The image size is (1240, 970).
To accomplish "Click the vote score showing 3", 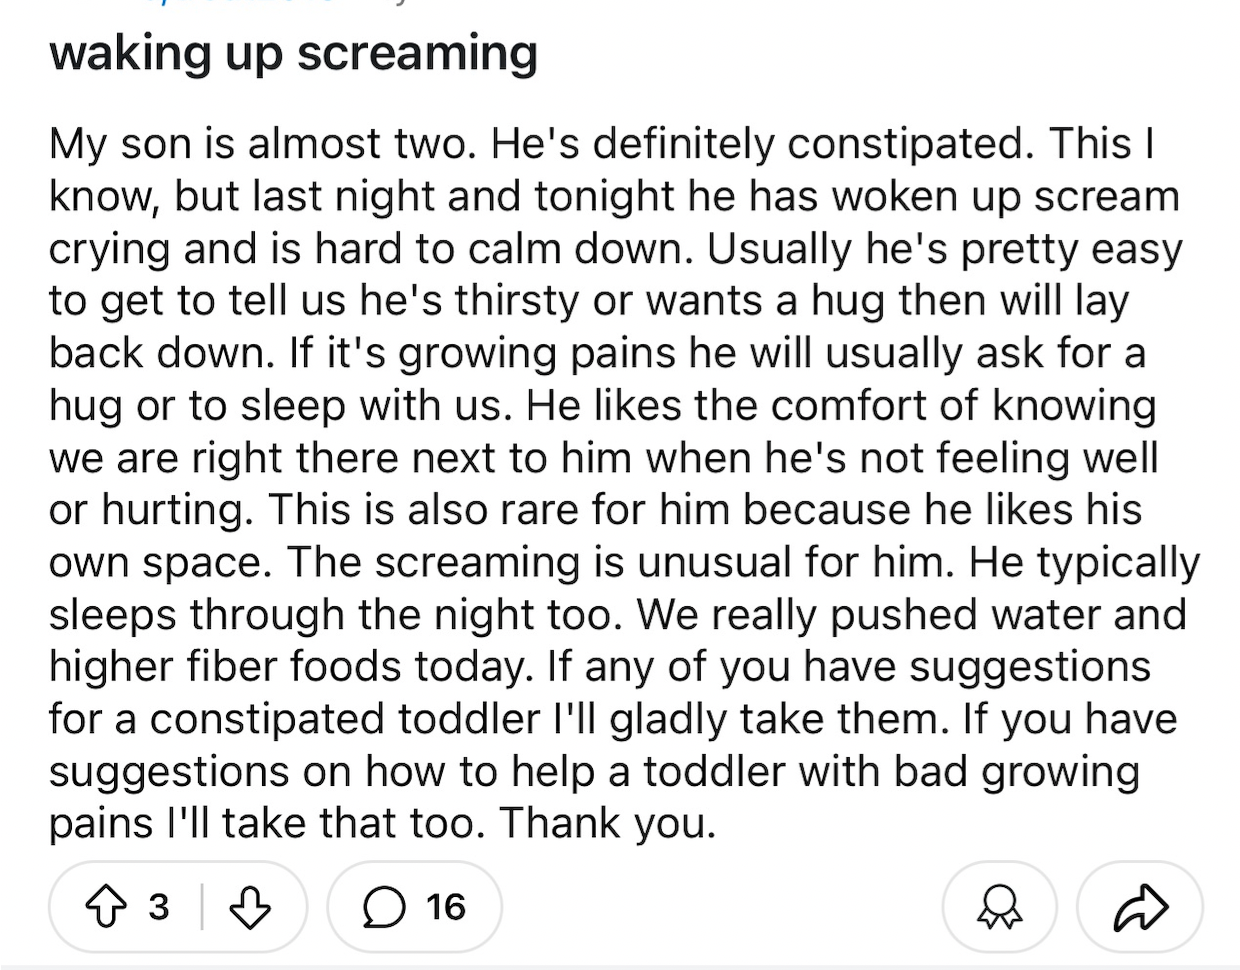I will point(158,906).
